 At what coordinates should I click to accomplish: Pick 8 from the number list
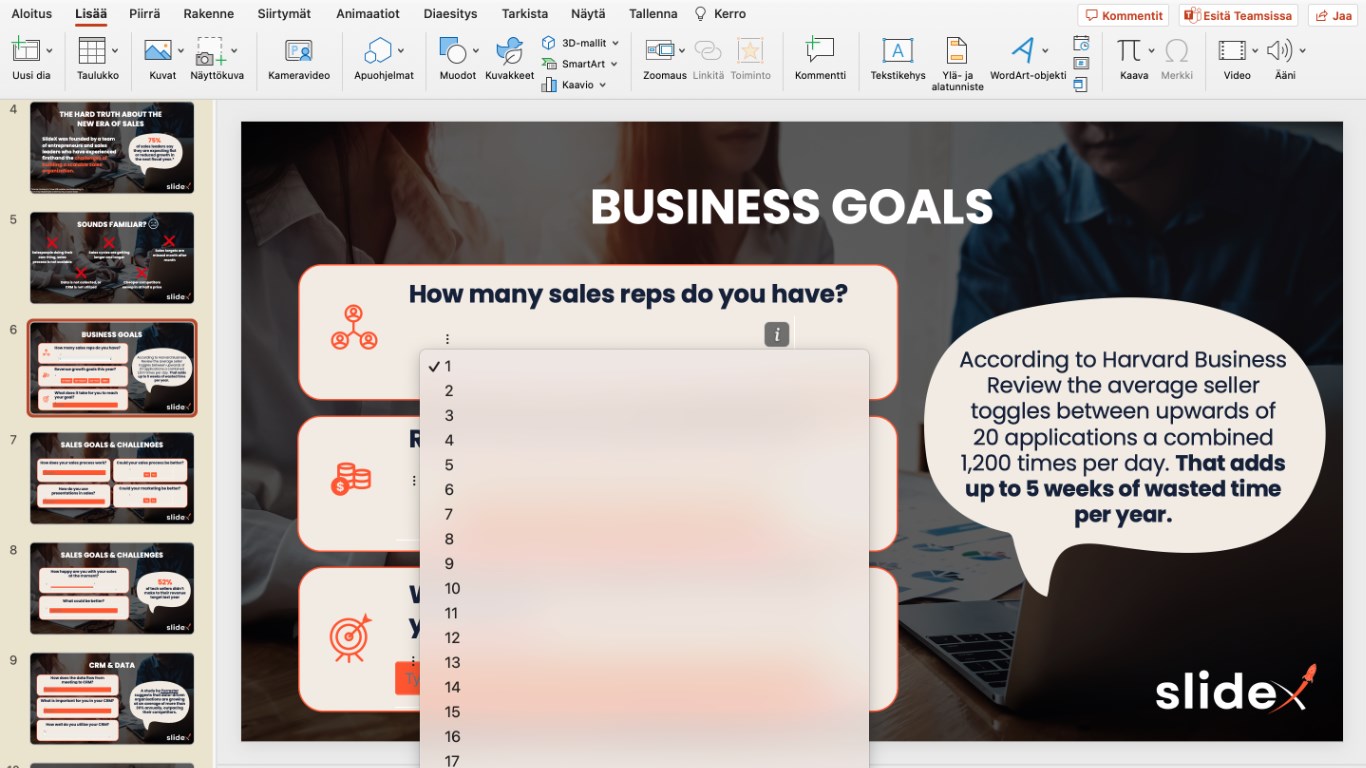[x=644, y=539]
